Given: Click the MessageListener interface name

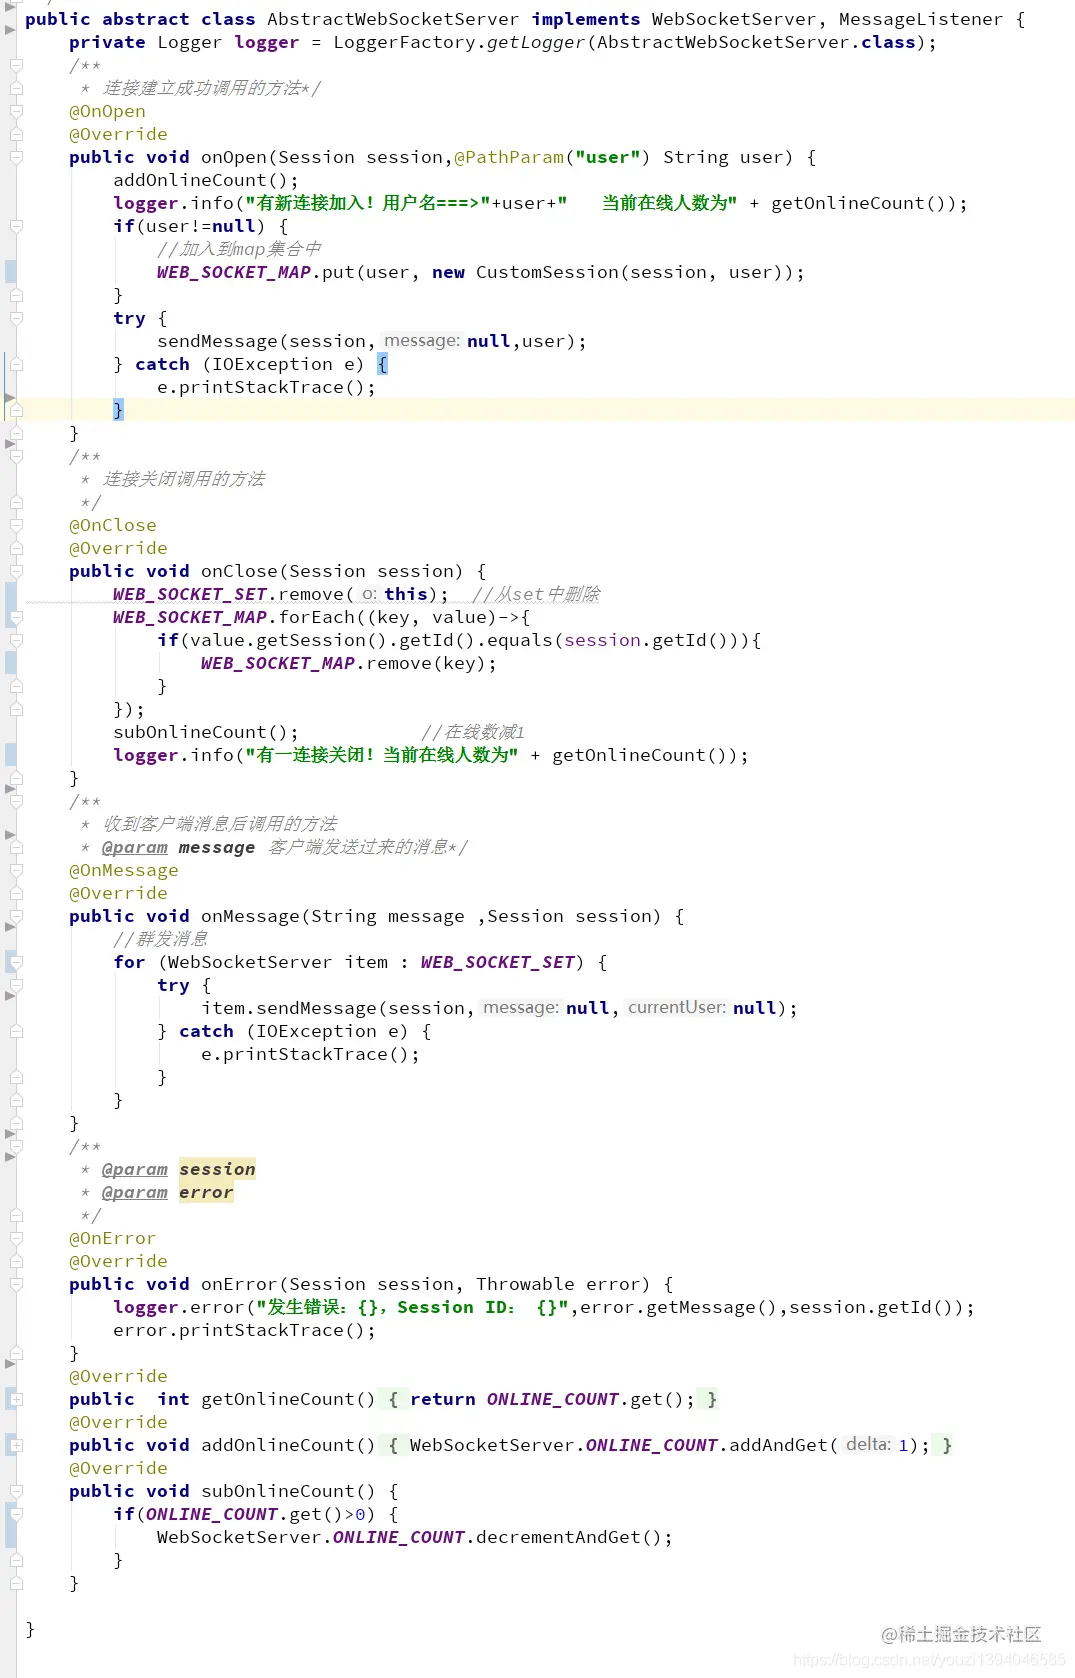Looking at the screenshot, I should pos(920,19).
